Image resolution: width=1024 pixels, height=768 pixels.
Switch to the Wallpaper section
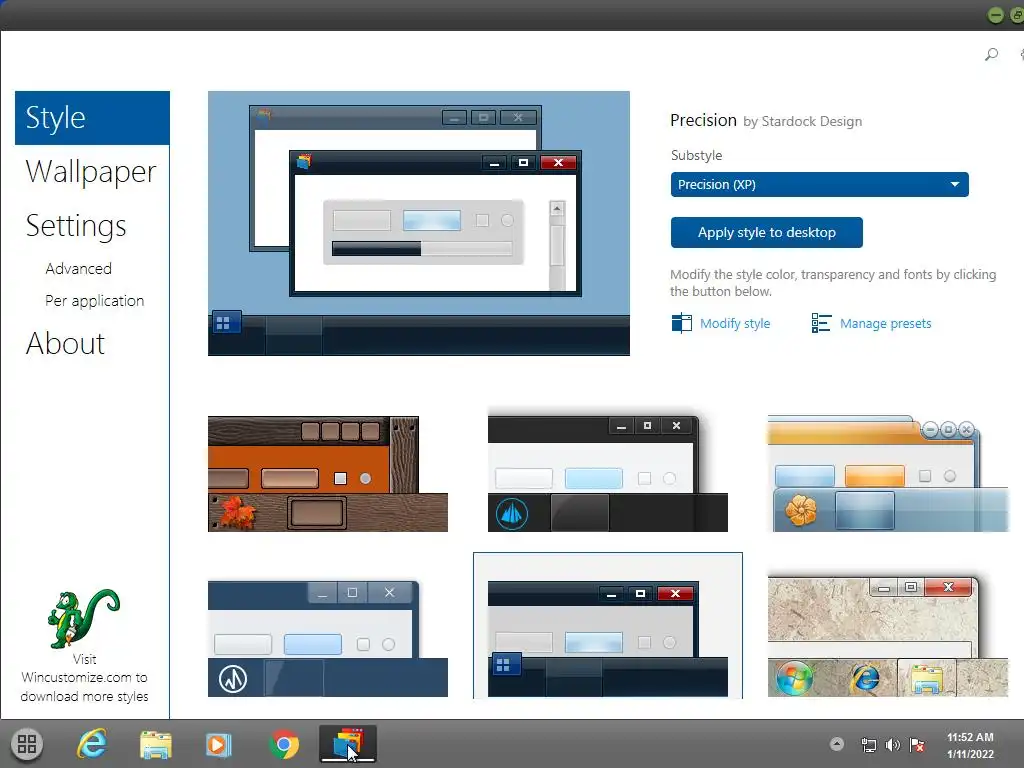[91, 172]
